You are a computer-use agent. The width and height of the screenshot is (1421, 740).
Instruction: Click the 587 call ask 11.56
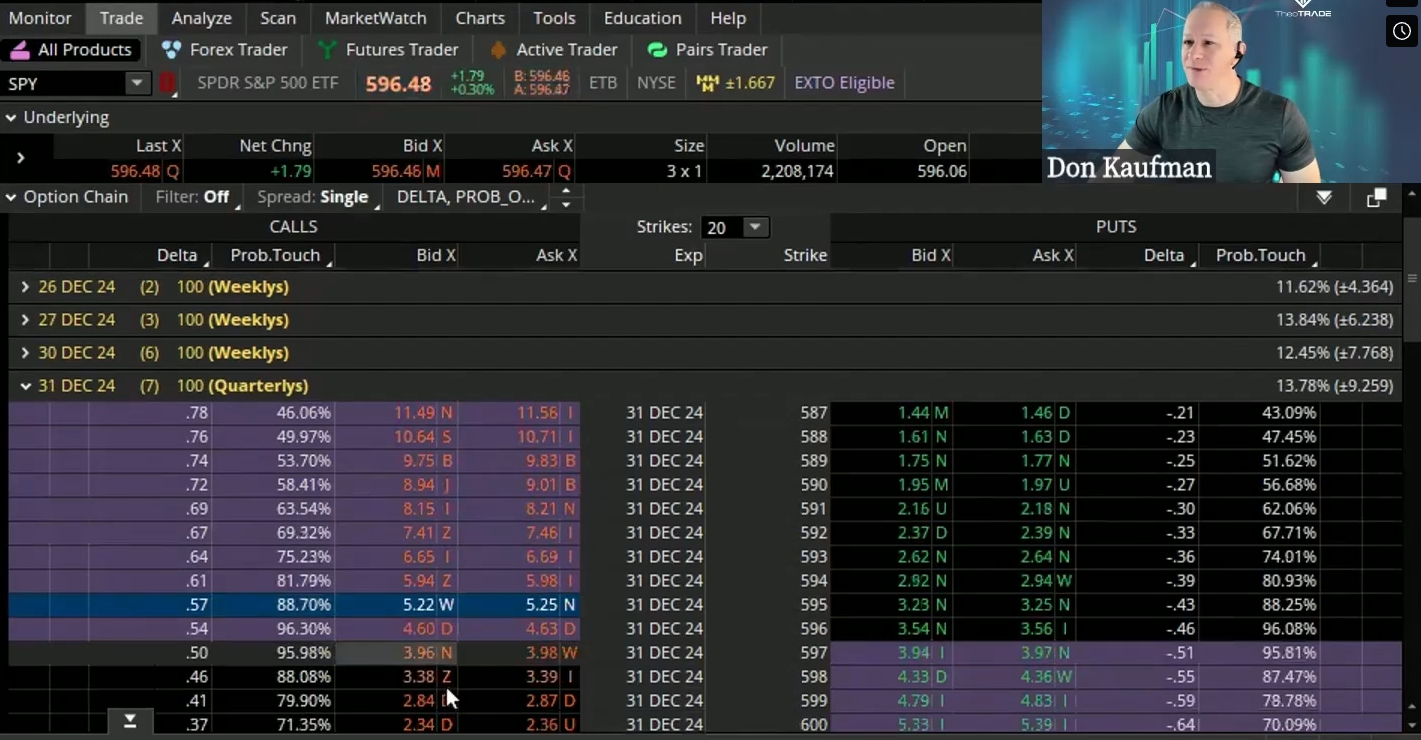pyautogui.click(x=537, y=412)
